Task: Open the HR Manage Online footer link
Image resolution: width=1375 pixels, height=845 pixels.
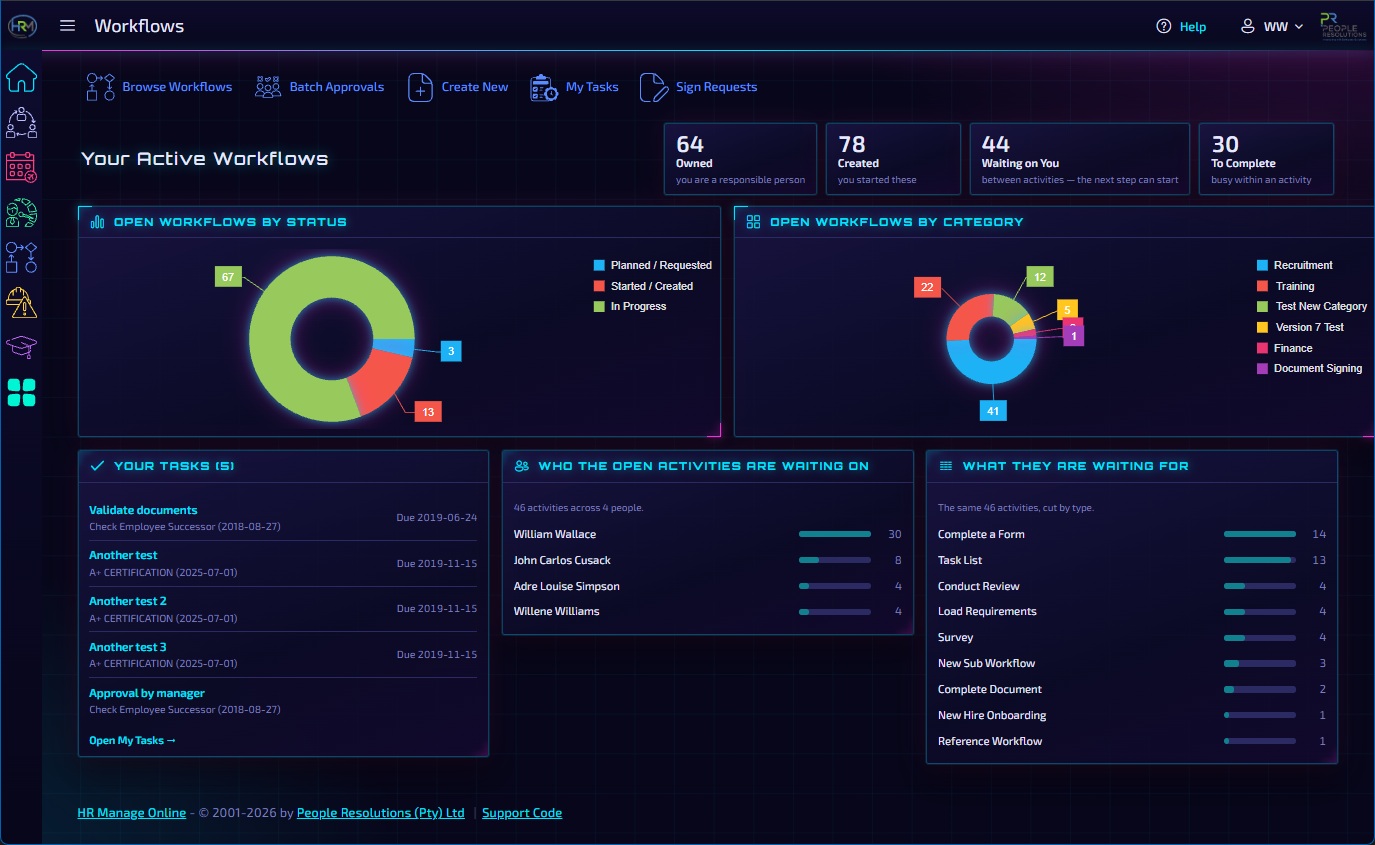Action: (132, 813)
